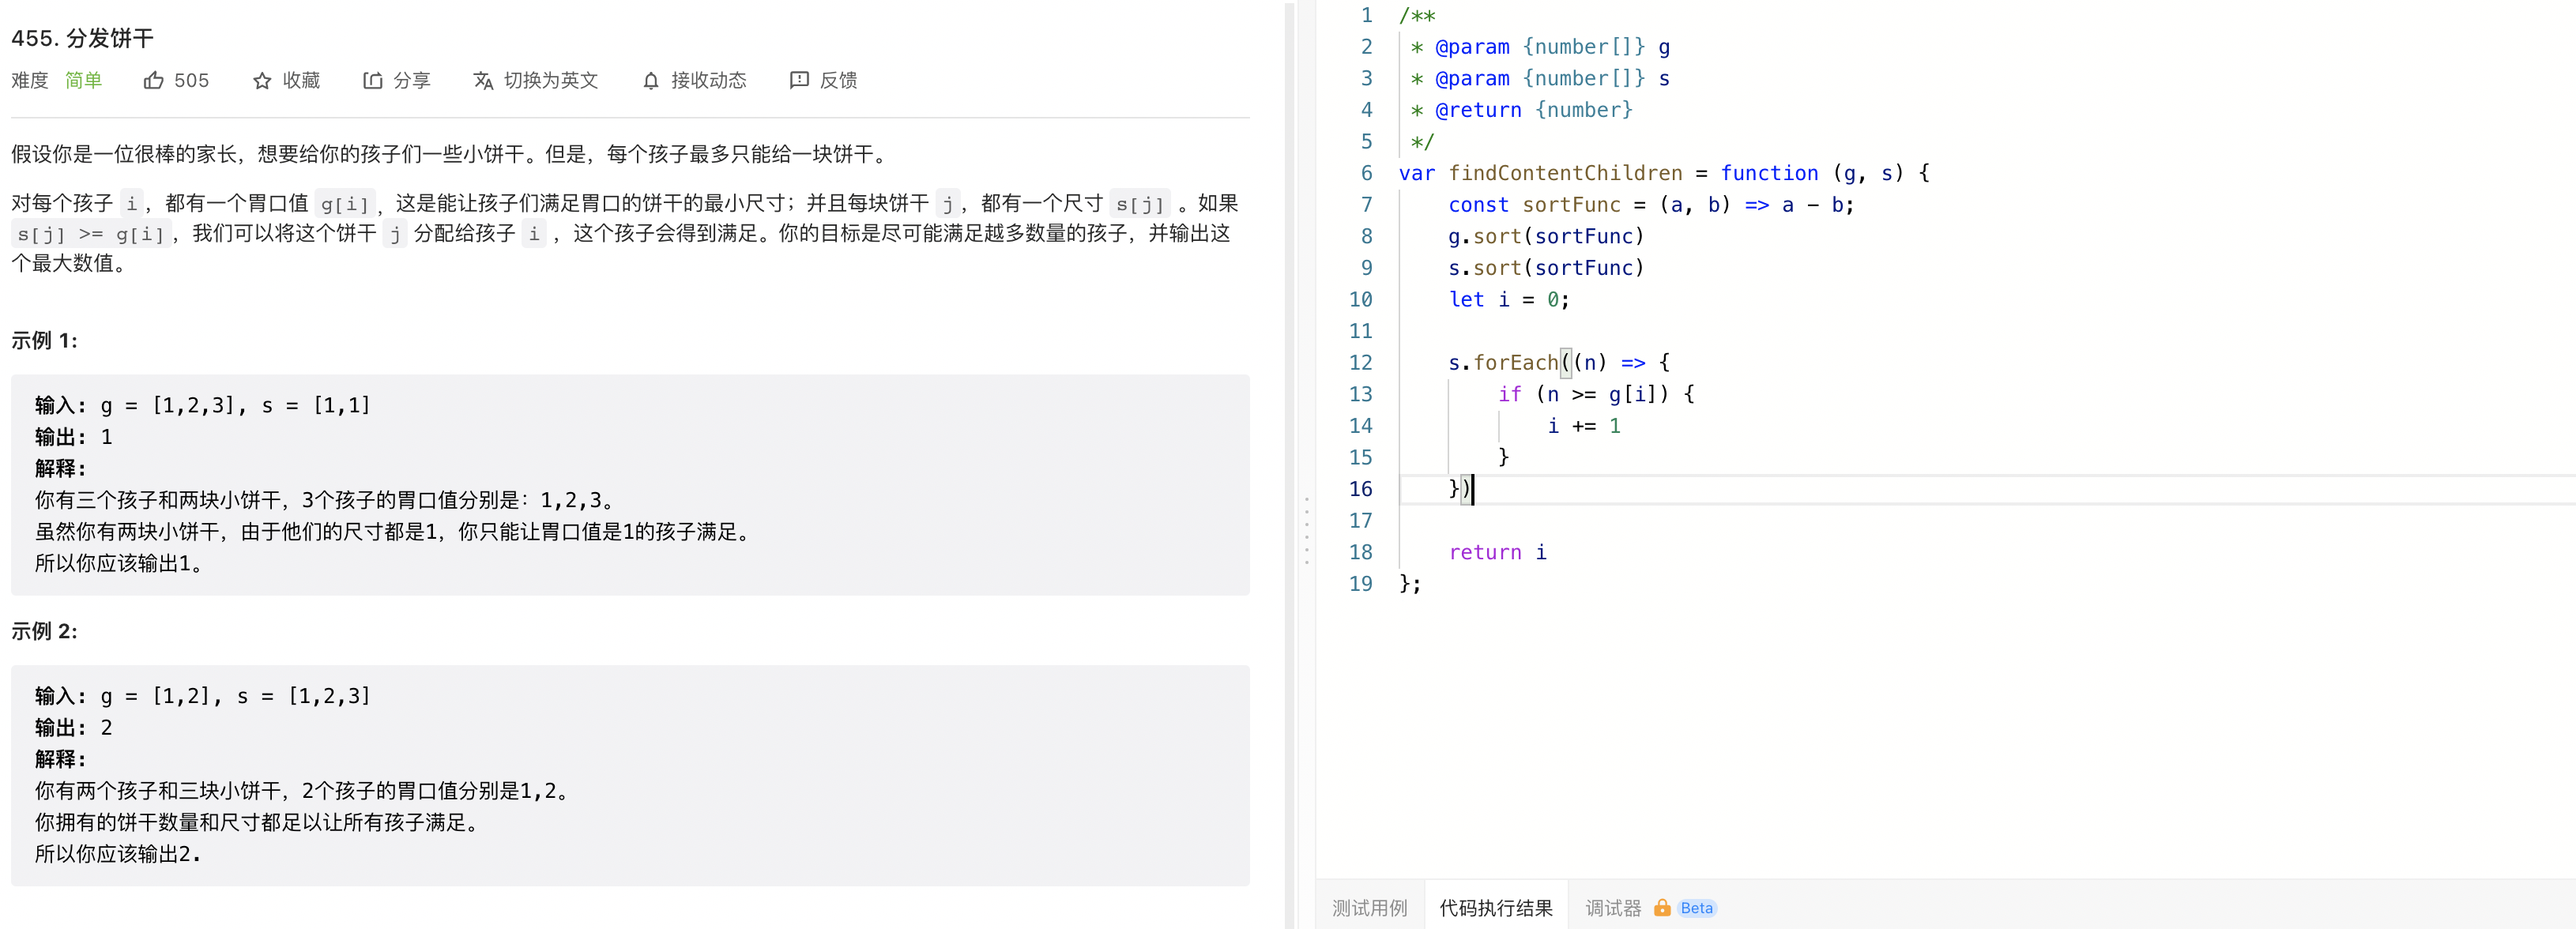Click the '@return {number}' comment line
This screenshot has width=2576, height=929.
coord(1520,110)
